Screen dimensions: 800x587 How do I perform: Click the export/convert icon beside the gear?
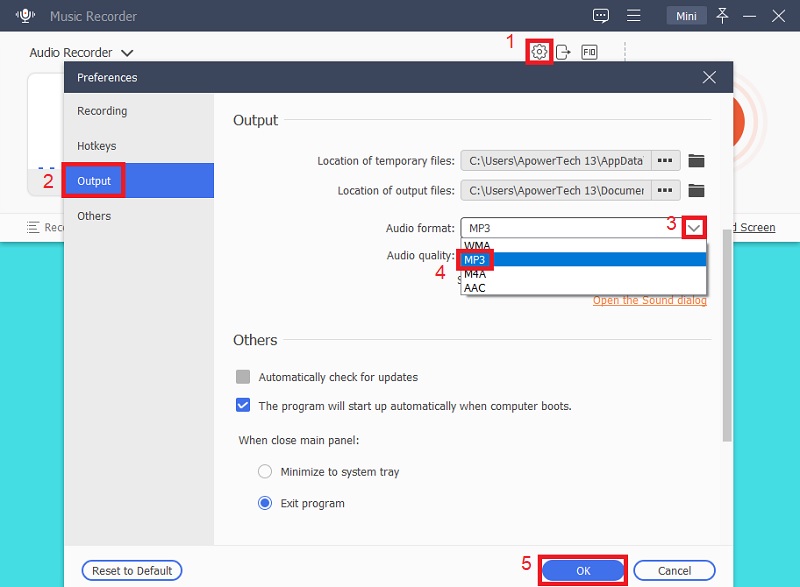[x=563, y=52]
